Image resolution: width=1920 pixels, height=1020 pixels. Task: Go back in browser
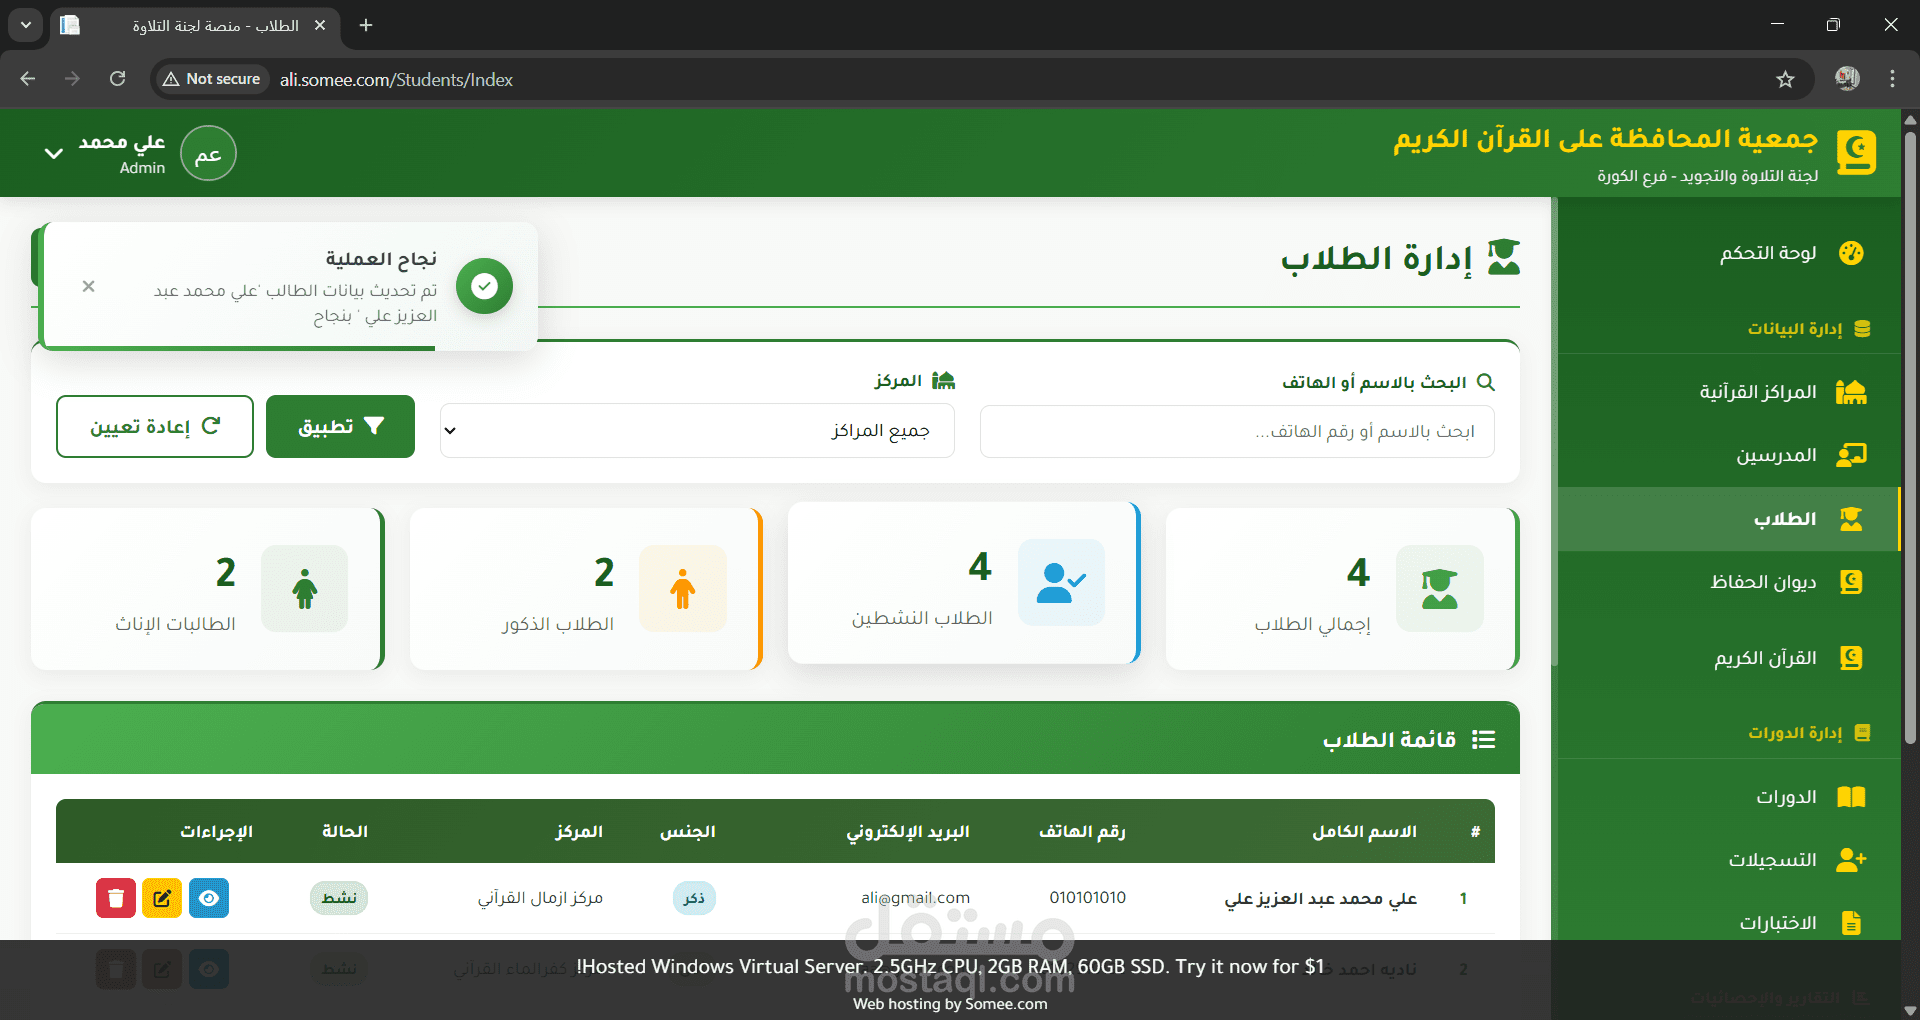click(x=28, y=79)
